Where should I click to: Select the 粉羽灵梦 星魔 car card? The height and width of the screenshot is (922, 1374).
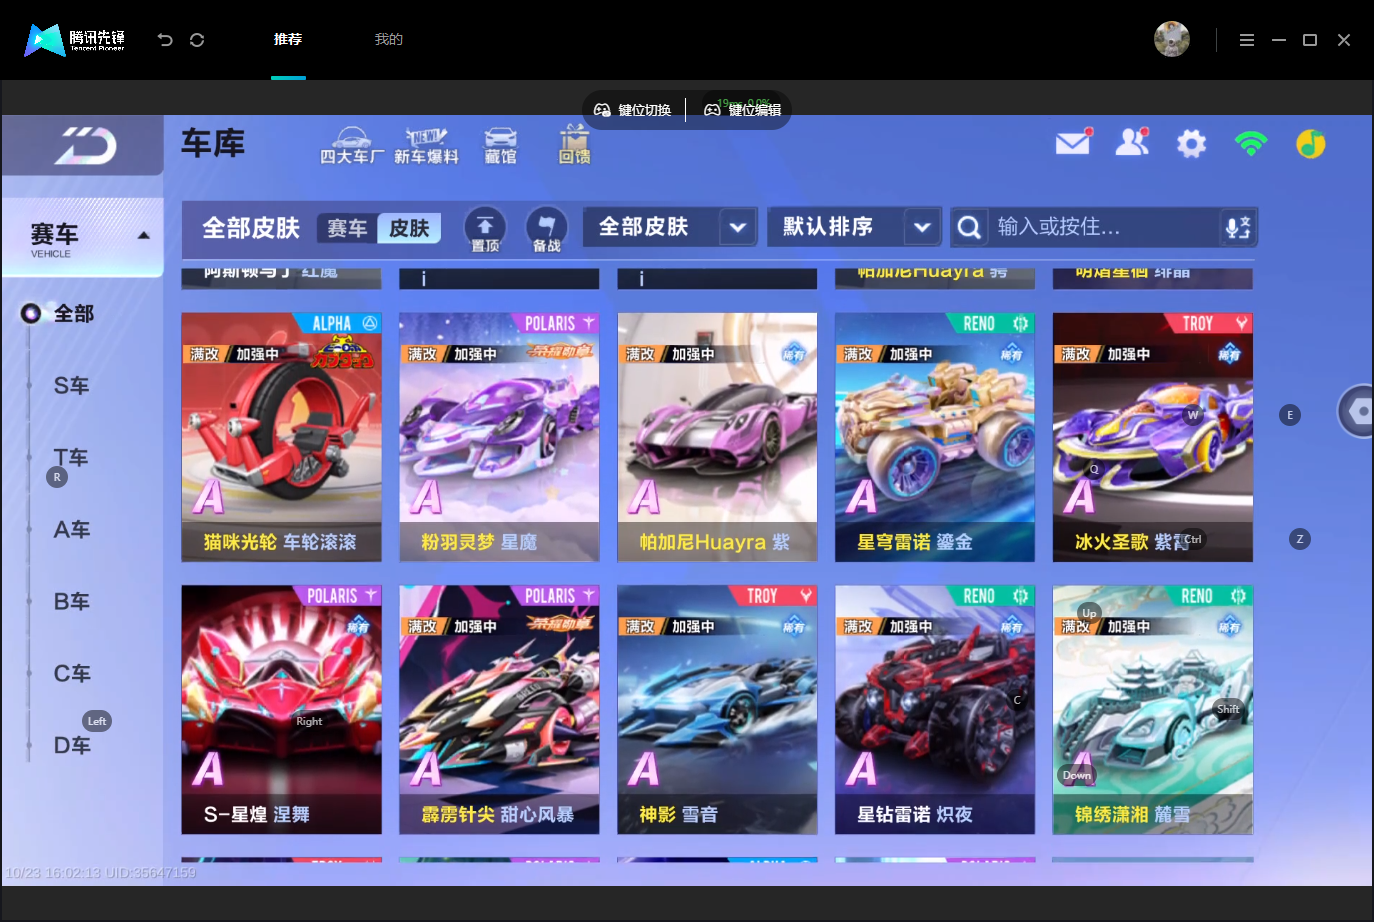click(x=499, y=437)
